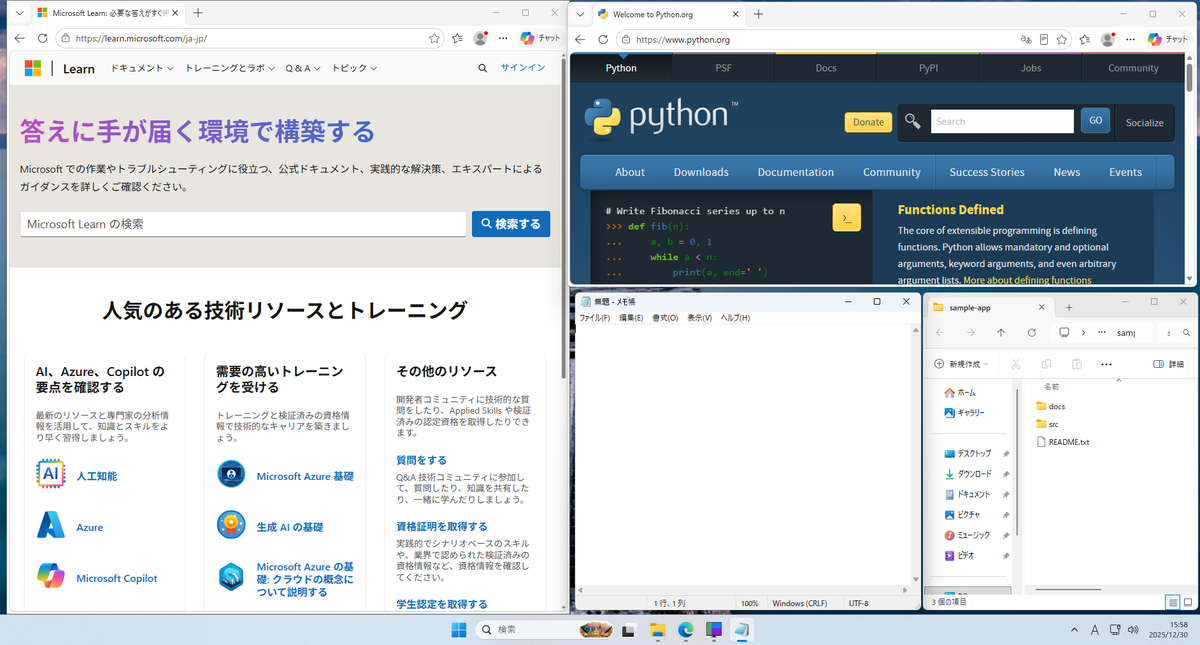Click the Search input field on python.org
Screen dimensions: 1200x645
pos(1002,121)
